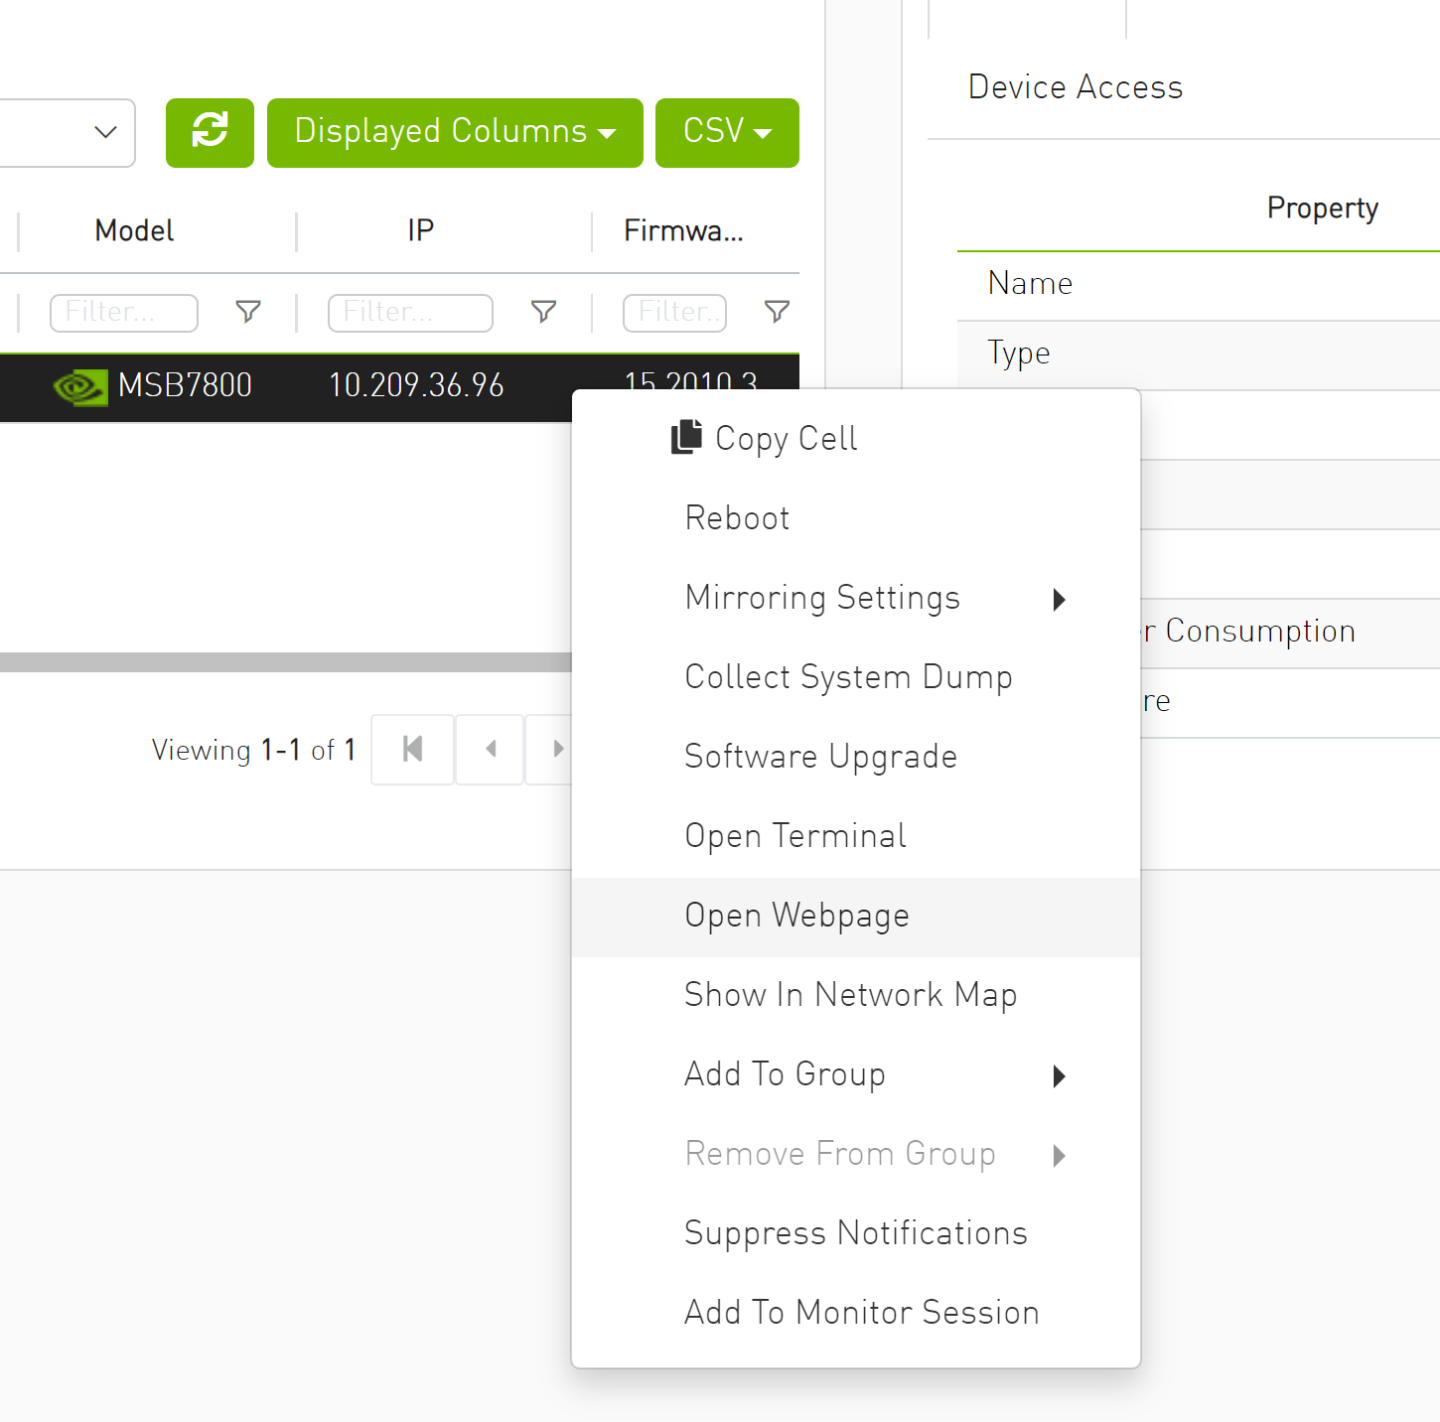Click Add To Monitor Session
Viewport: 1440px width, 1422px height.
(861, 1312)
